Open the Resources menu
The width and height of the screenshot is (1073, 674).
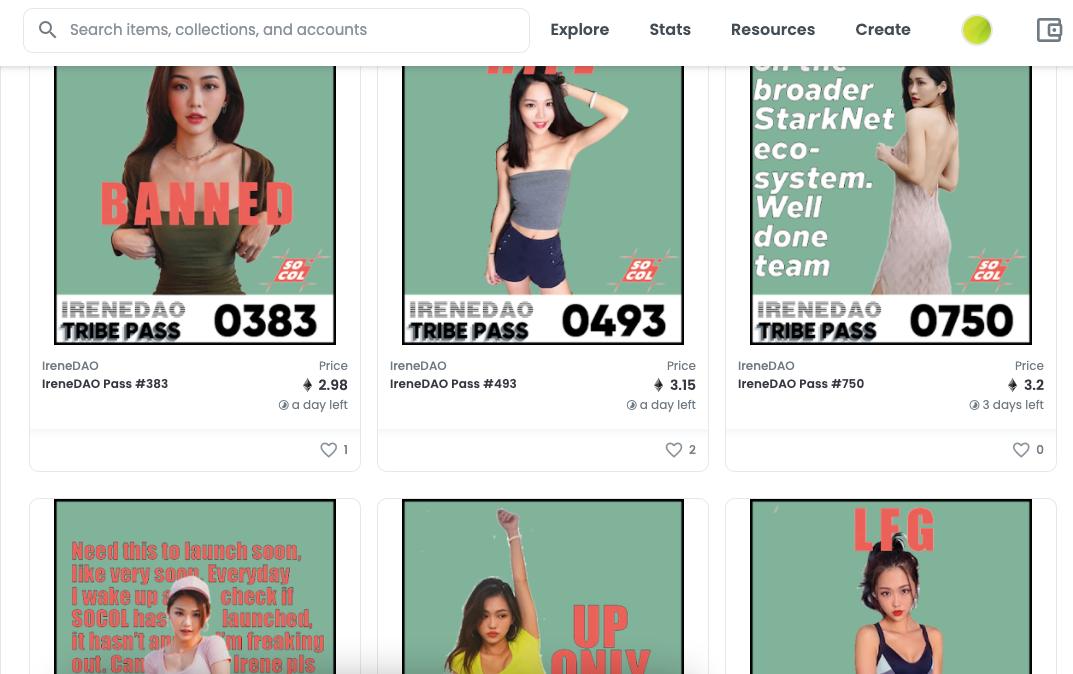(773, 29)
